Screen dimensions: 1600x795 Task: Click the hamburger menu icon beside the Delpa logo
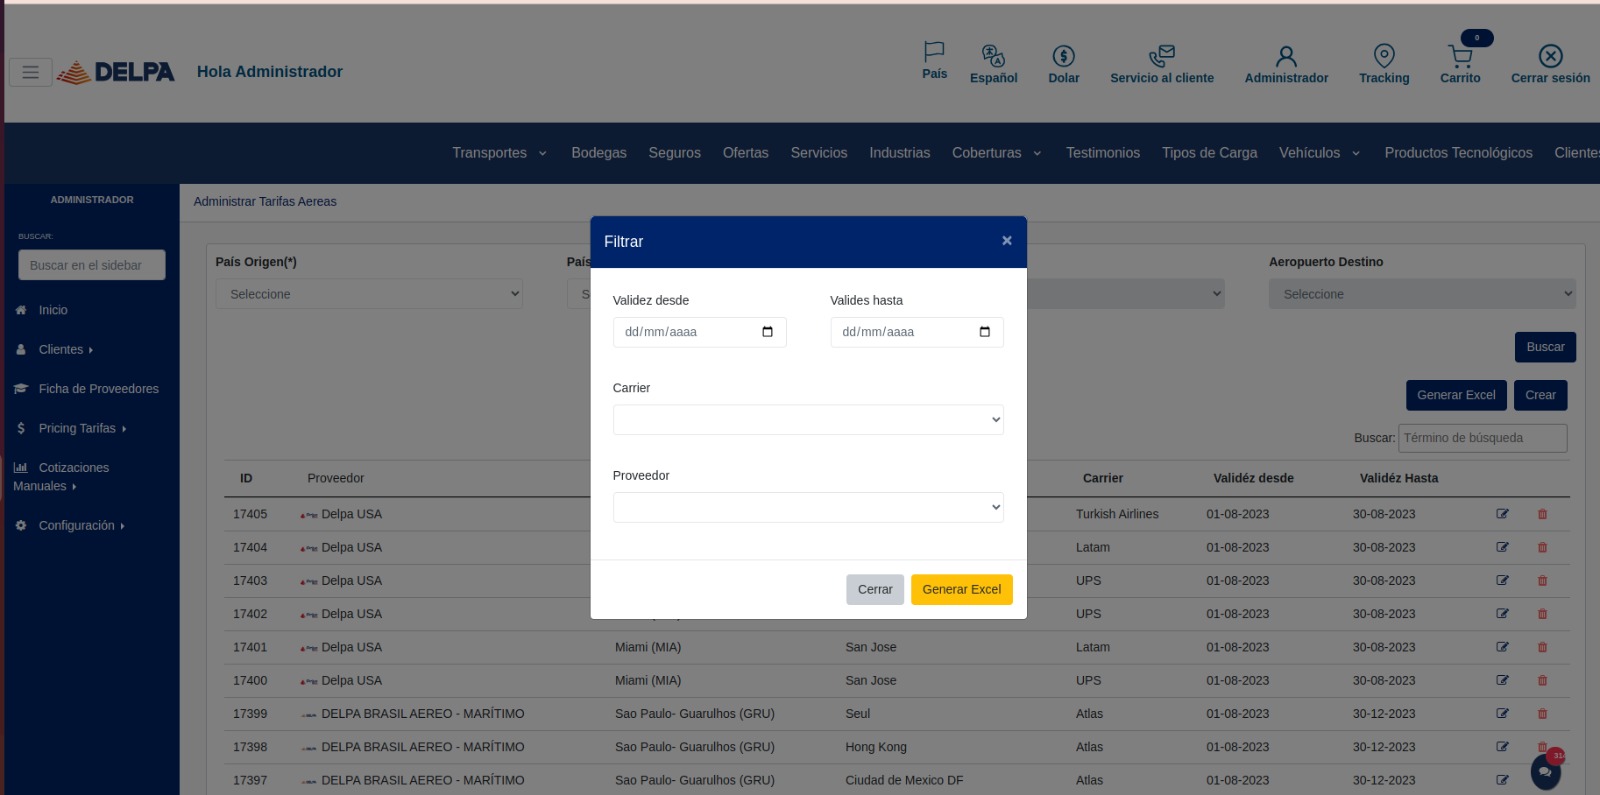(31, 72)
